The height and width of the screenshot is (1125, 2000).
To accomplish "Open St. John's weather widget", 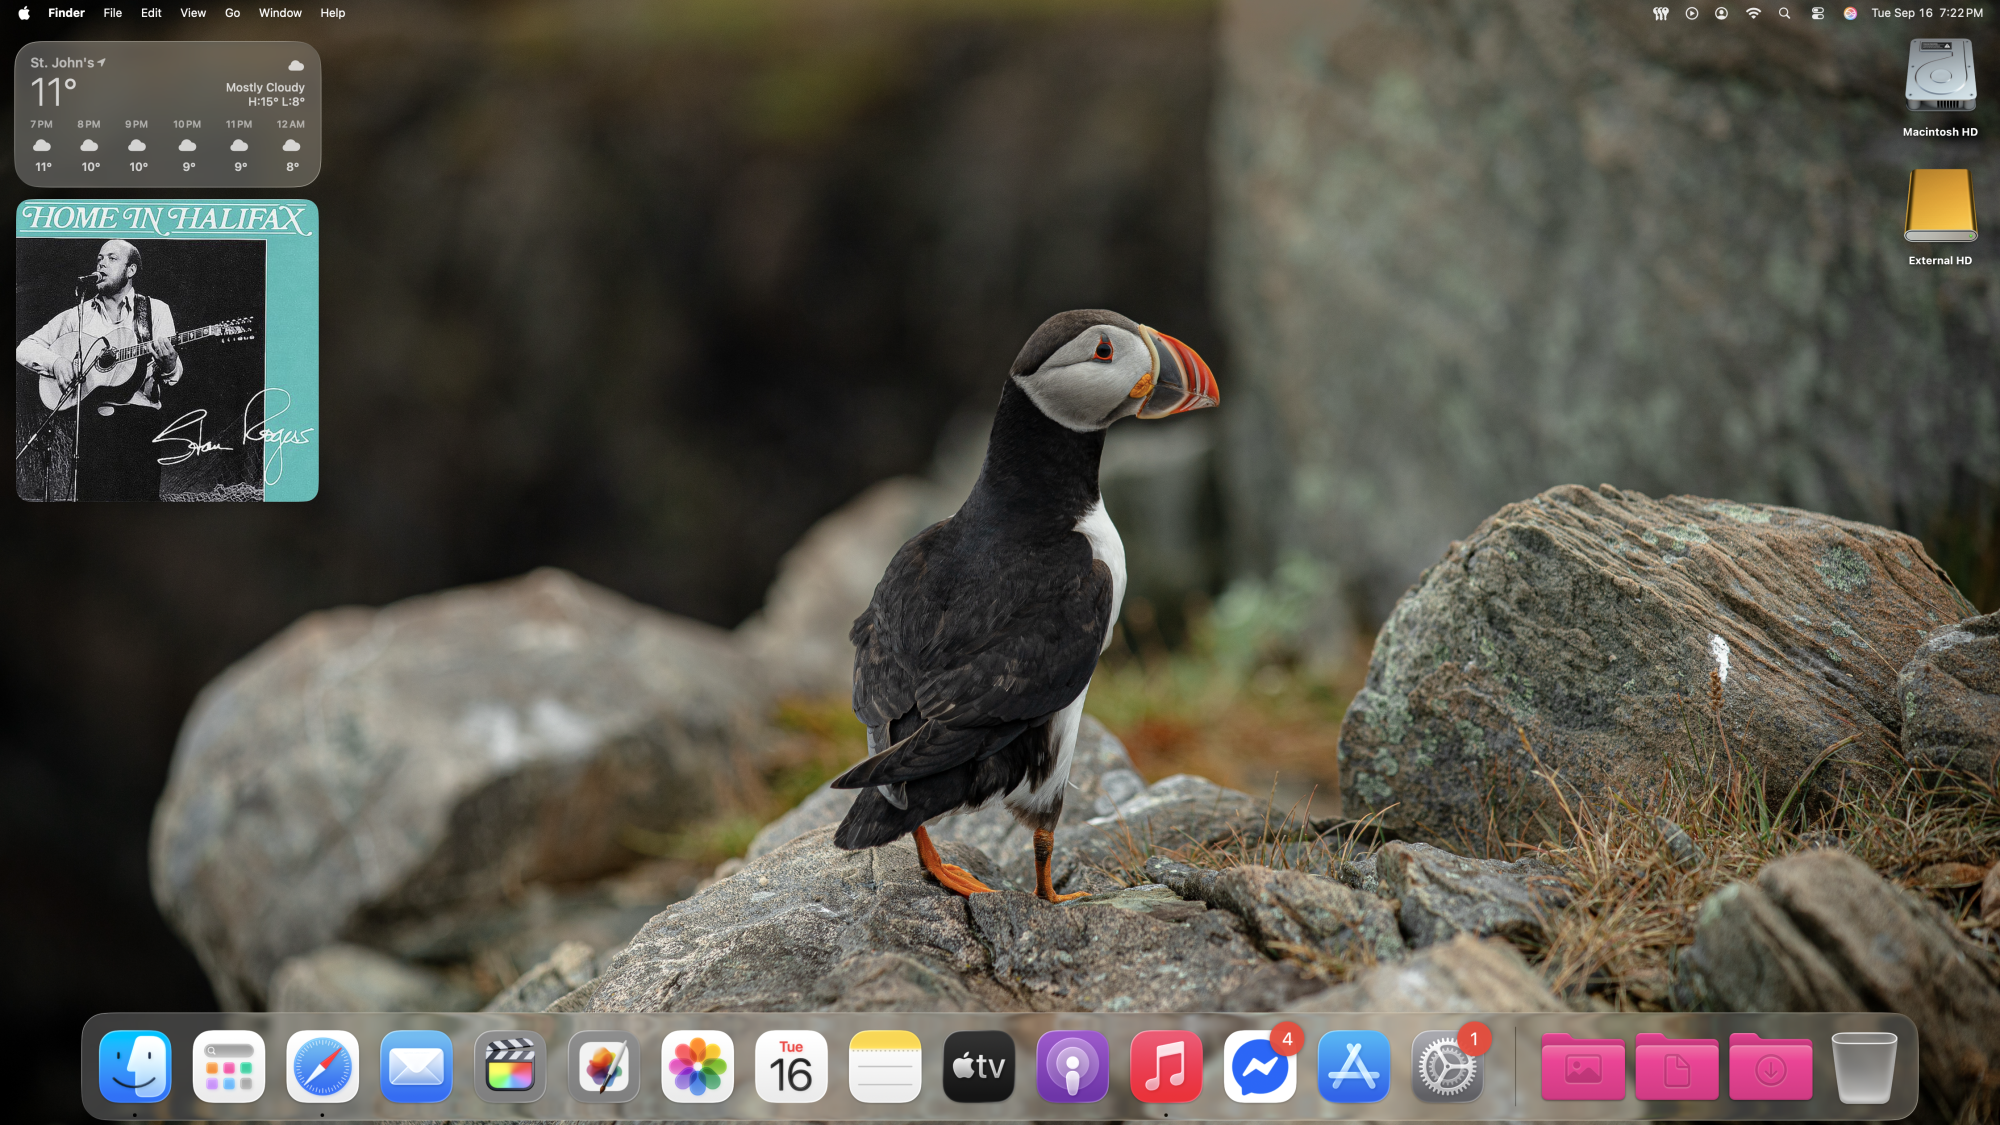I will (168, 114).
